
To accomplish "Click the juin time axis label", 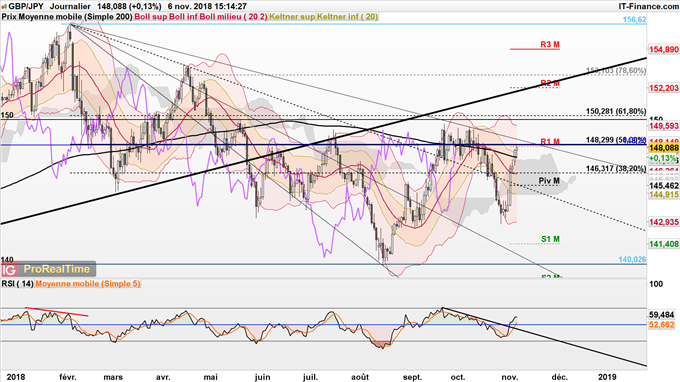I will tap(262, 377).
